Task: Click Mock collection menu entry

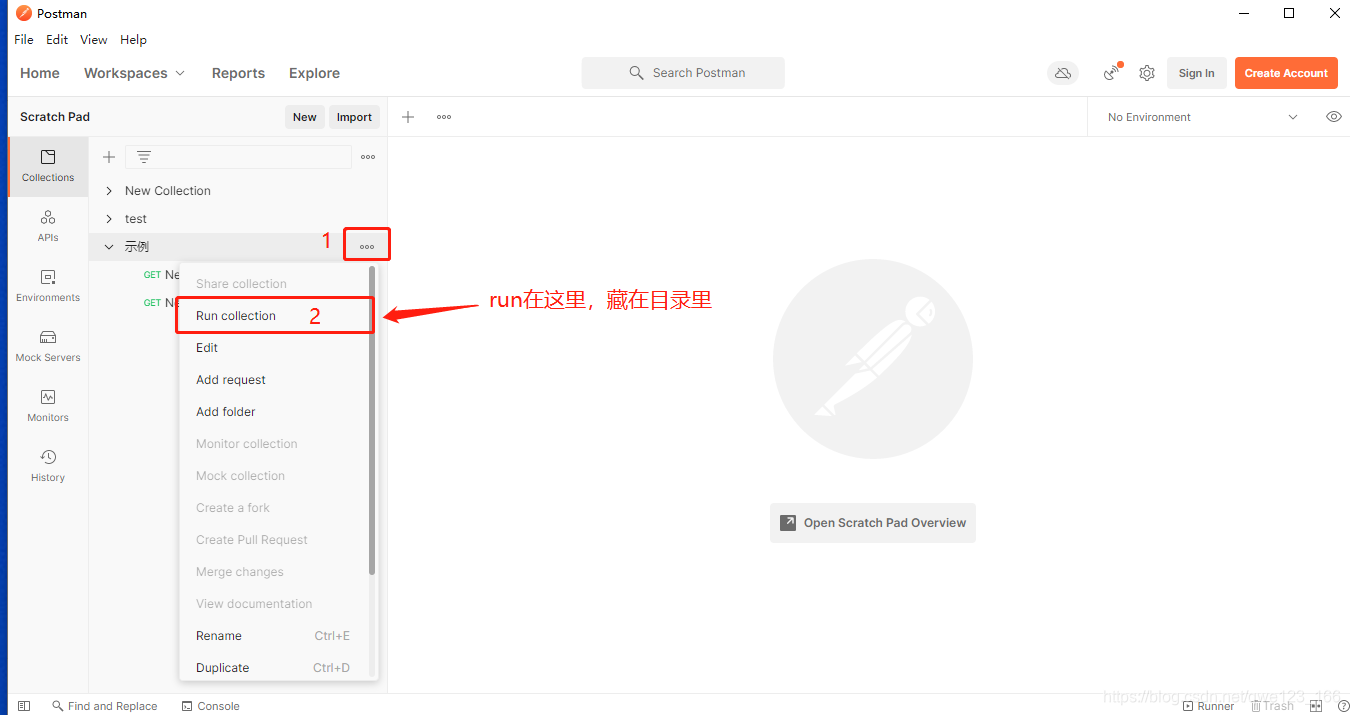Action: (x=274, y=476)
